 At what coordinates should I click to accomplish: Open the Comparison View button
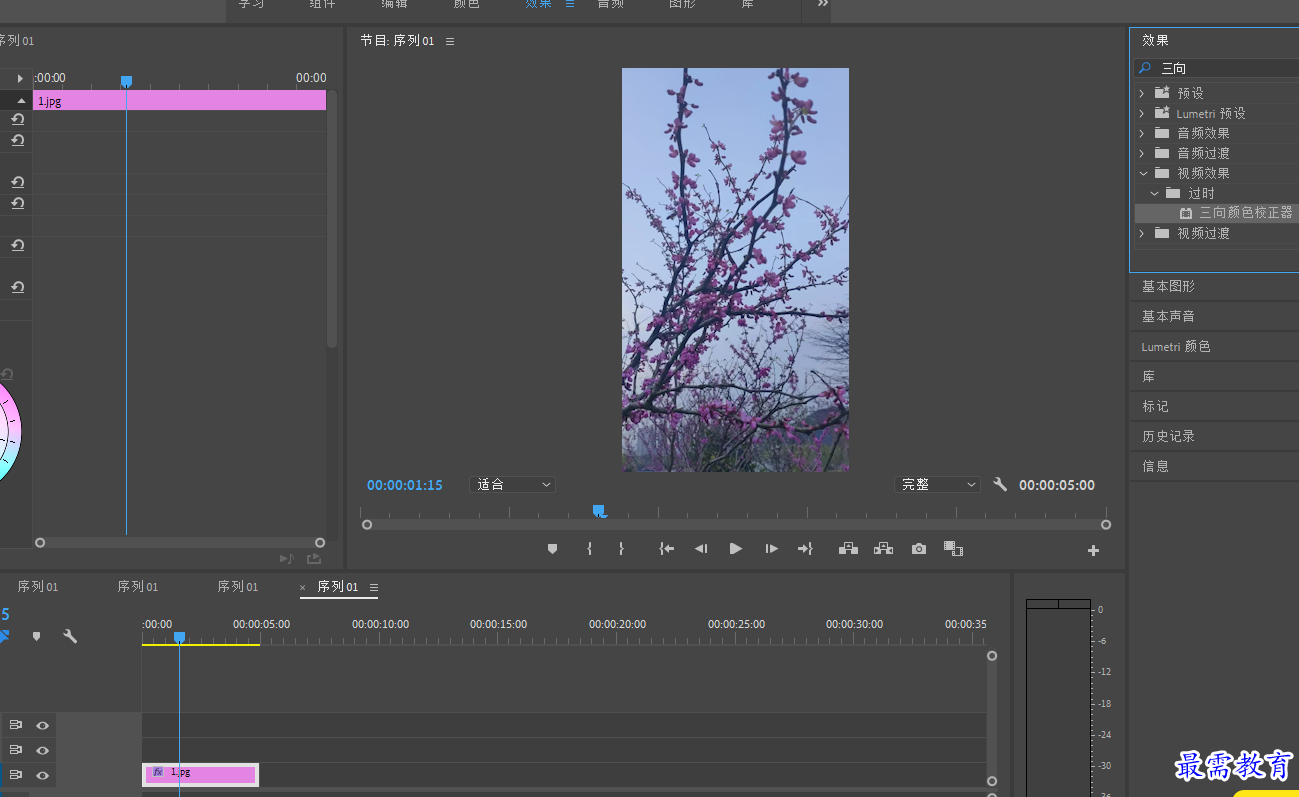pos(953,549)
